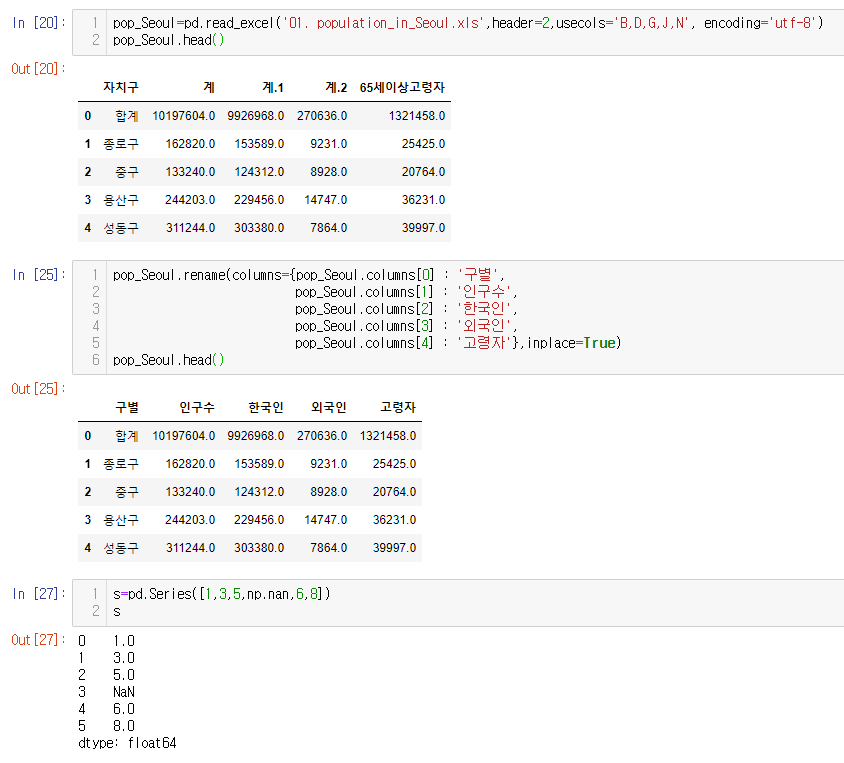
Task: Click the 구별 column header in Out[25]
Action: coord(127,408)
